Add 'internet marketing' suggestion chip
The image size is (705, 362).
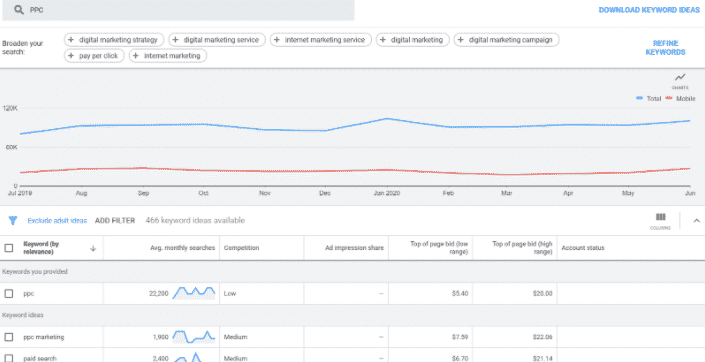168,56
